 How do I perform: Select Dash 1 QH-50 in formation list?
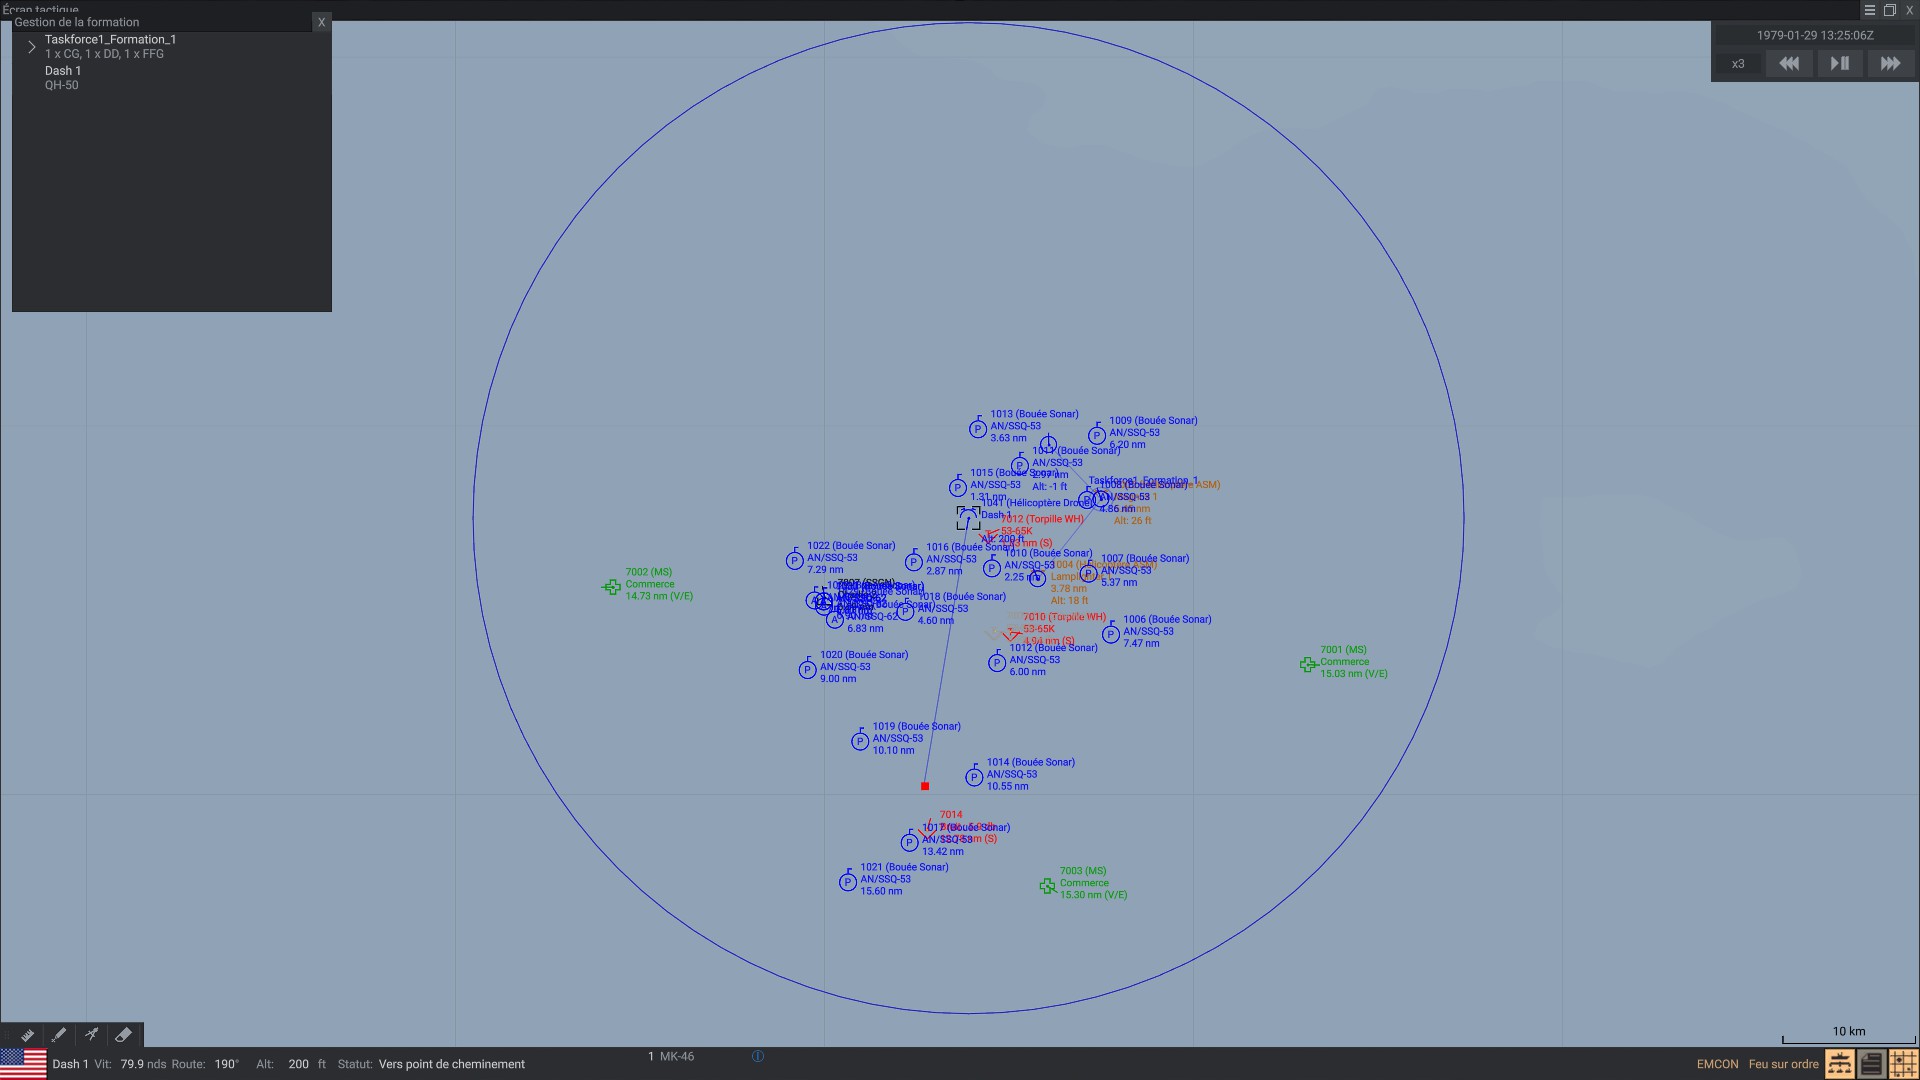pos(62,77)
